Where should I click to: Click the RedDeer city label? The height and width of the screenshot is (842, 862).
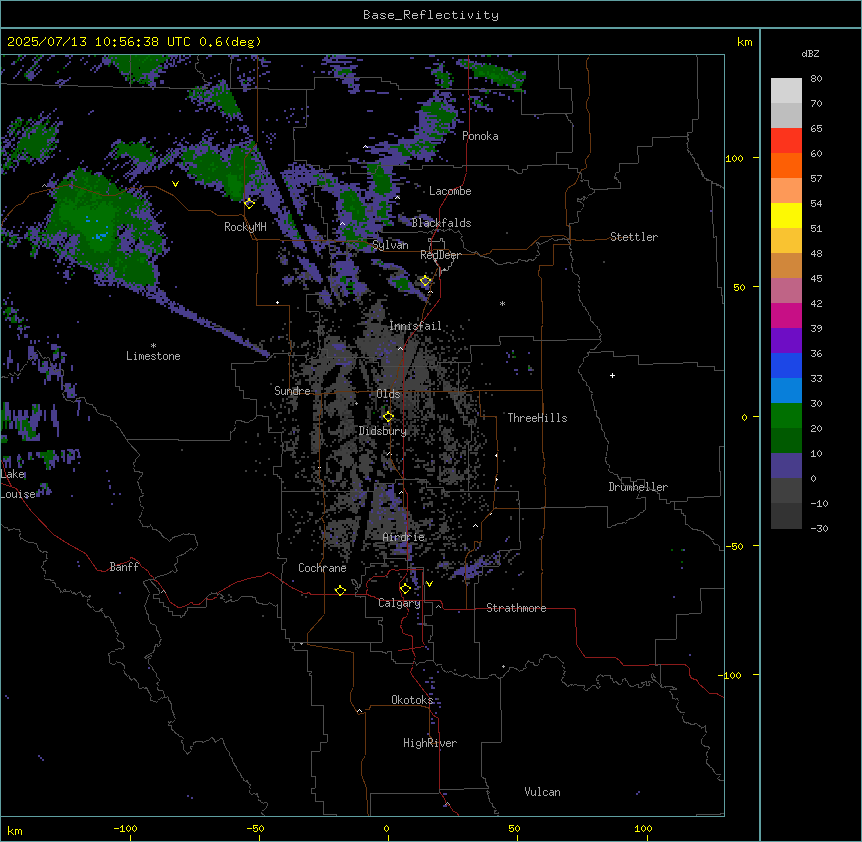tap(440, 255)
